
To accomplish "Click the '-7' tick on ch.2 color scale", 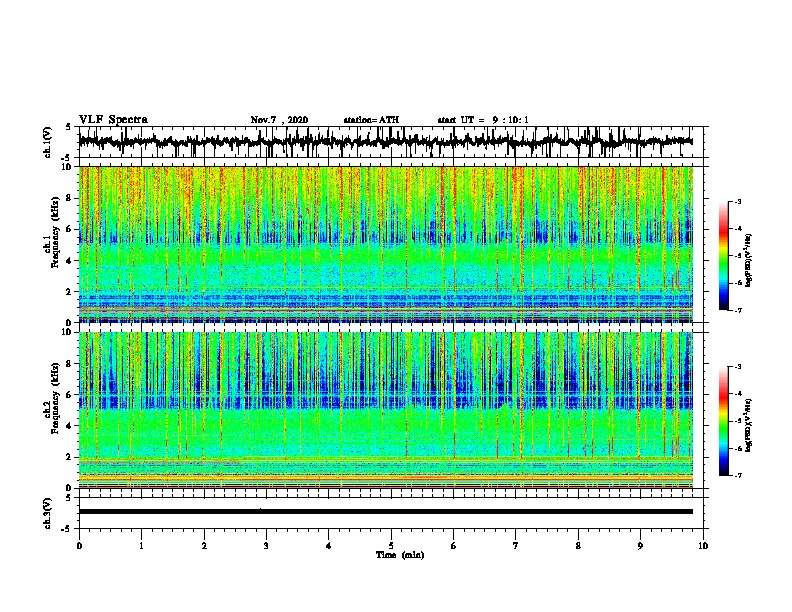I will pos(737,475).
